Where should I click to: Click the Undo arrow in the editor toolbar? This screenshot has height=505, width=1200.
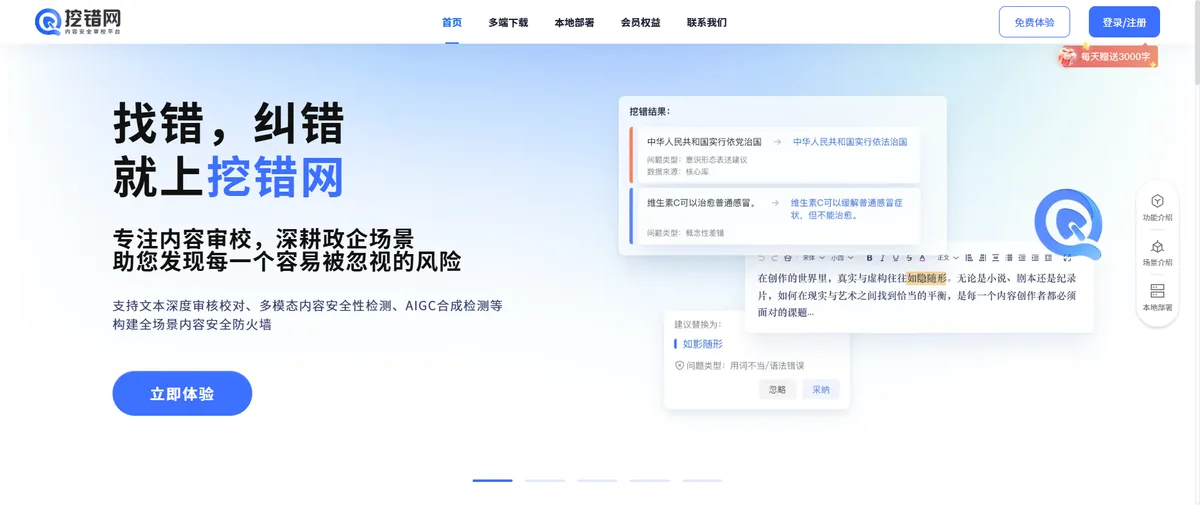[761, 258]
